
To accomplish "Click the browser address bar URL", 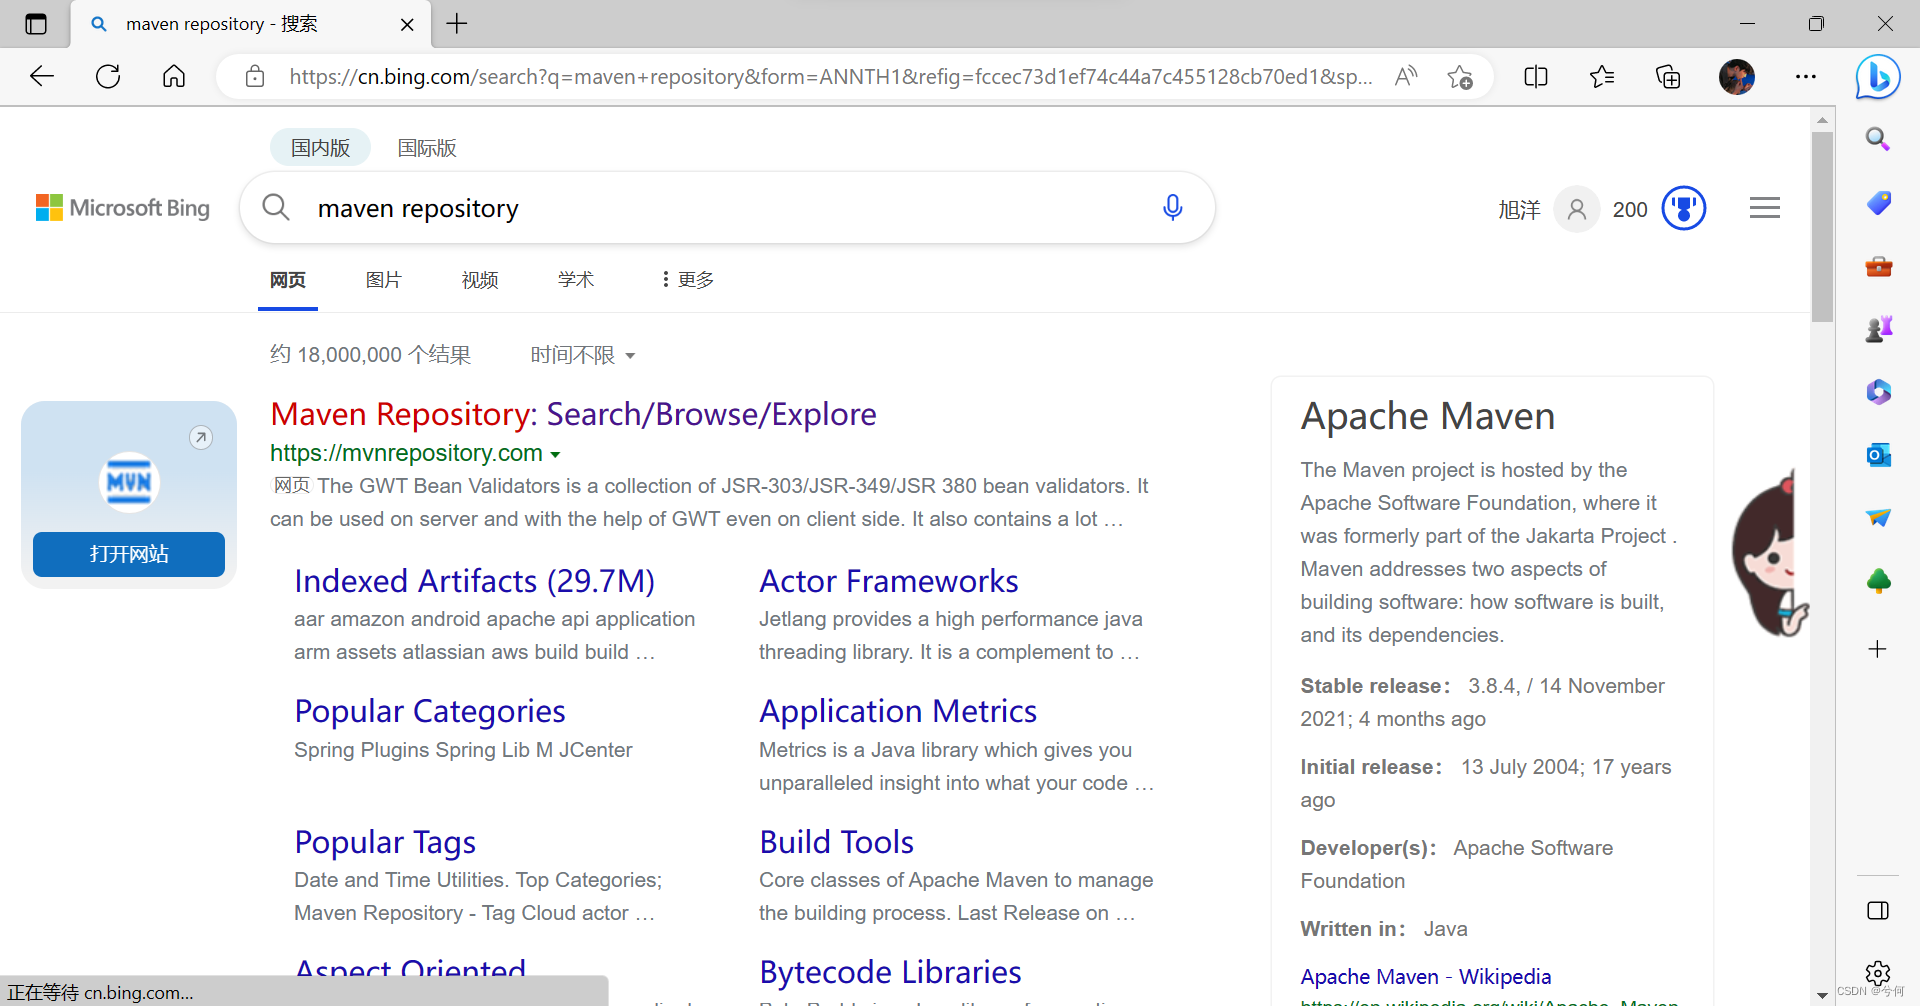I will click(x=830, y=77).
